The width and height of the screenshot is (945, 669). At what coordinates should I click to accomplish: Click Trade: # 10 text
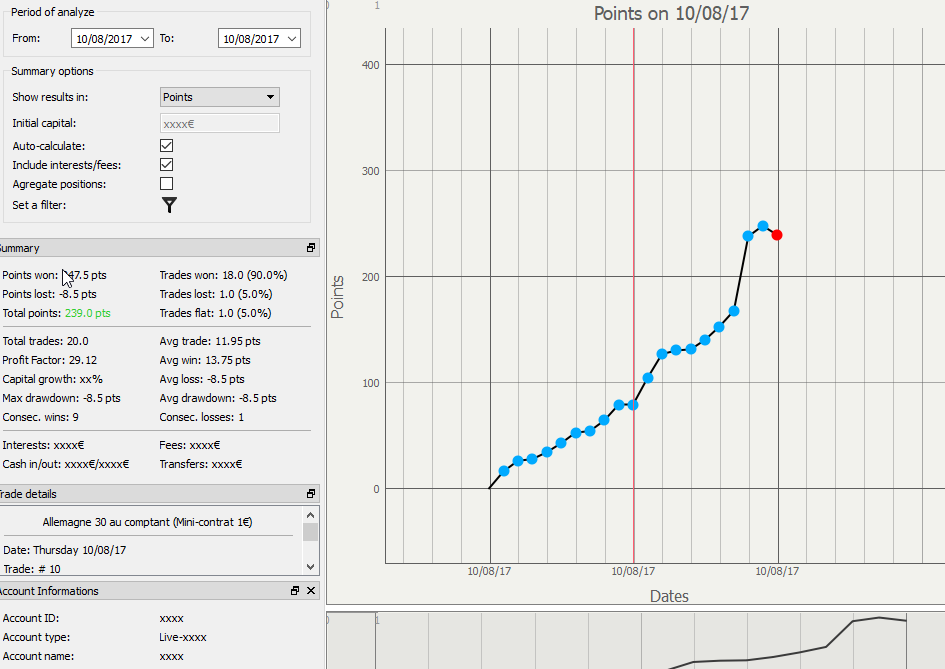coord(32,569)
